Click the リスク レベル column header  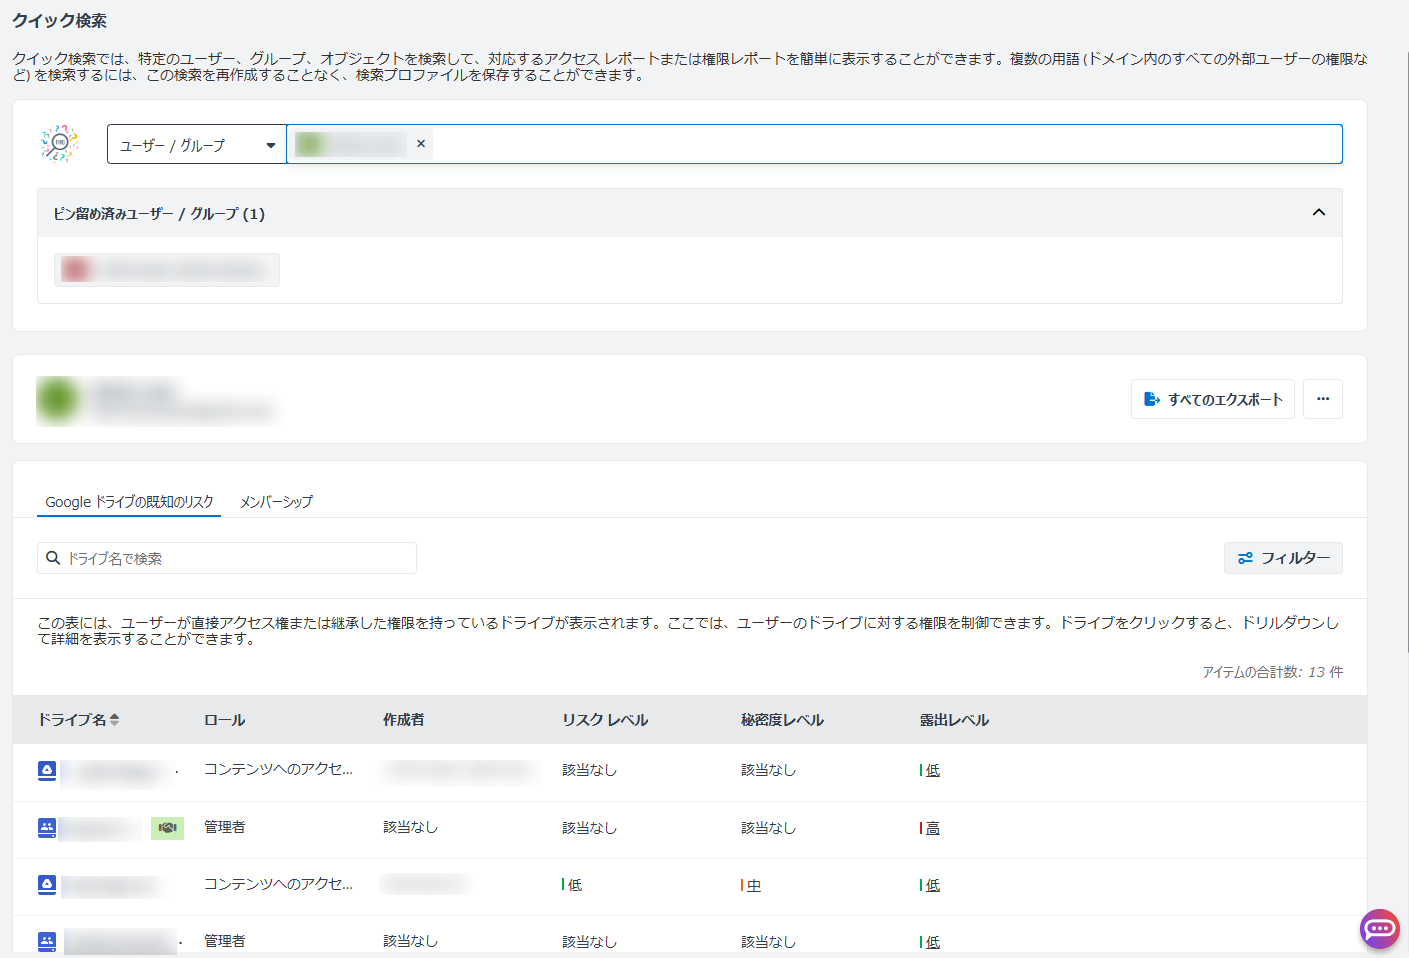[x=605, y=720]
